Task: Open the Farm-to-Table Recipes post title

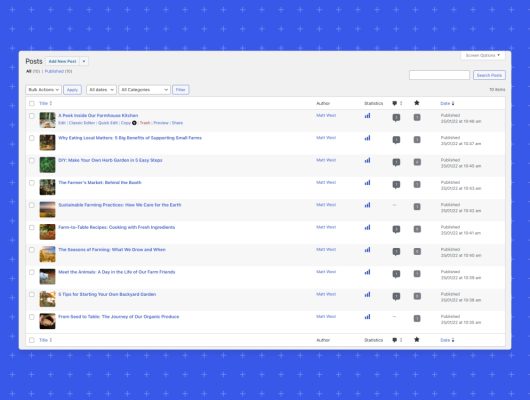Action: (x=117, y=227)
